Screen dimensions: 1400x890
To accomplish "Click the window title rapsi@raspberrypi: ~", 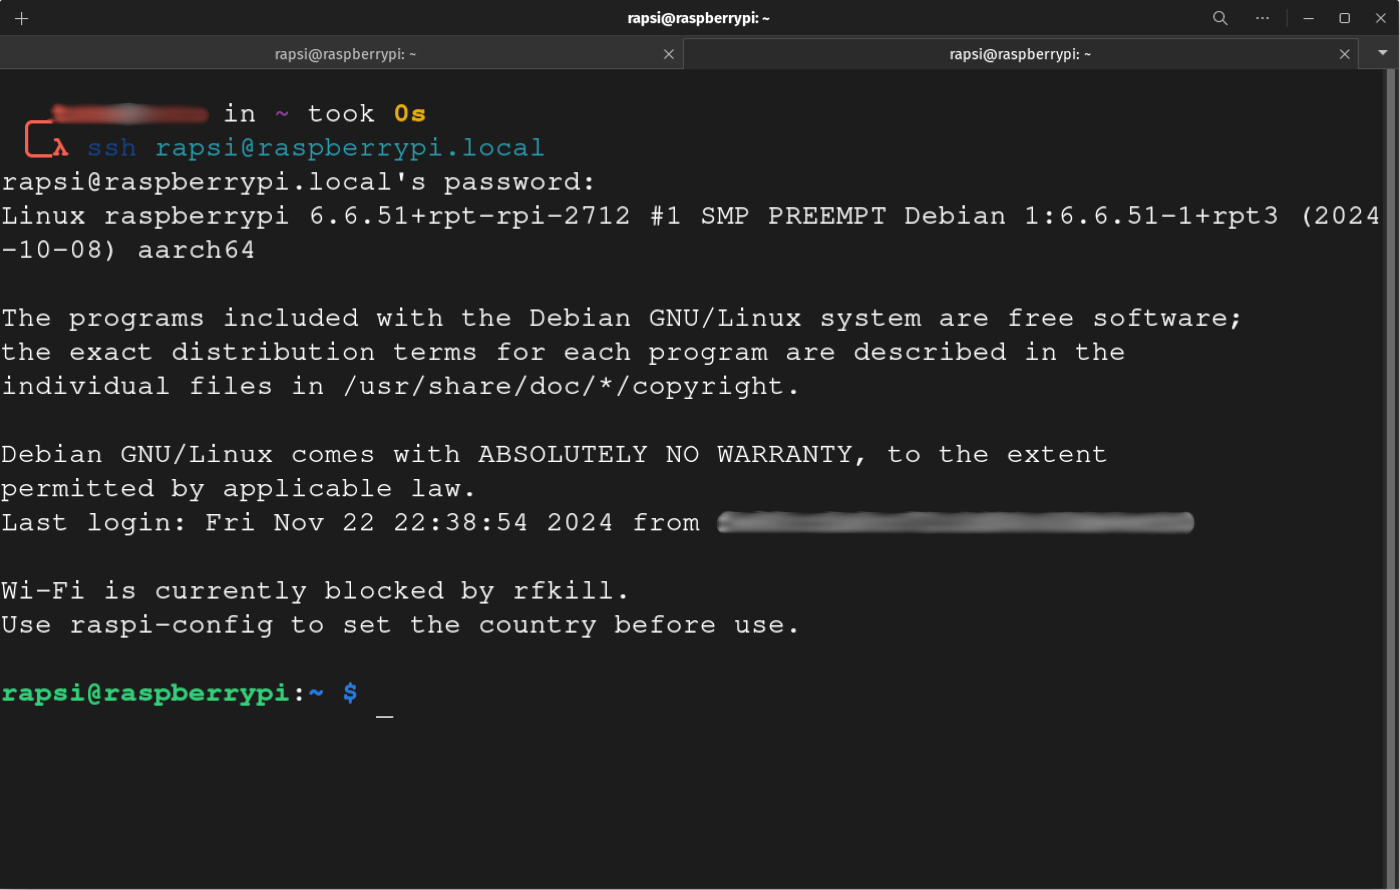I will click(698, 18).
